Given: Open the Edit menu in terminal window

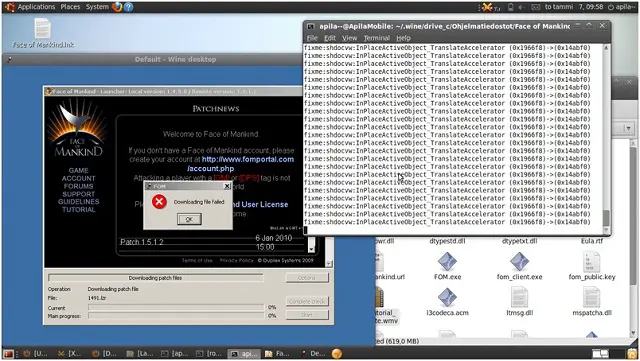Looking at the screenshot, I should [x=330, y=38].
